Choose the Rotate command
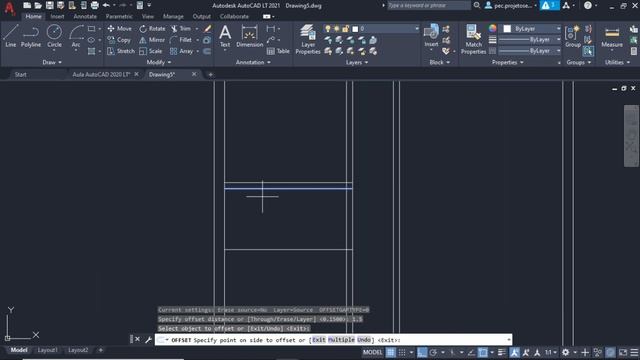 pos(152,29)
